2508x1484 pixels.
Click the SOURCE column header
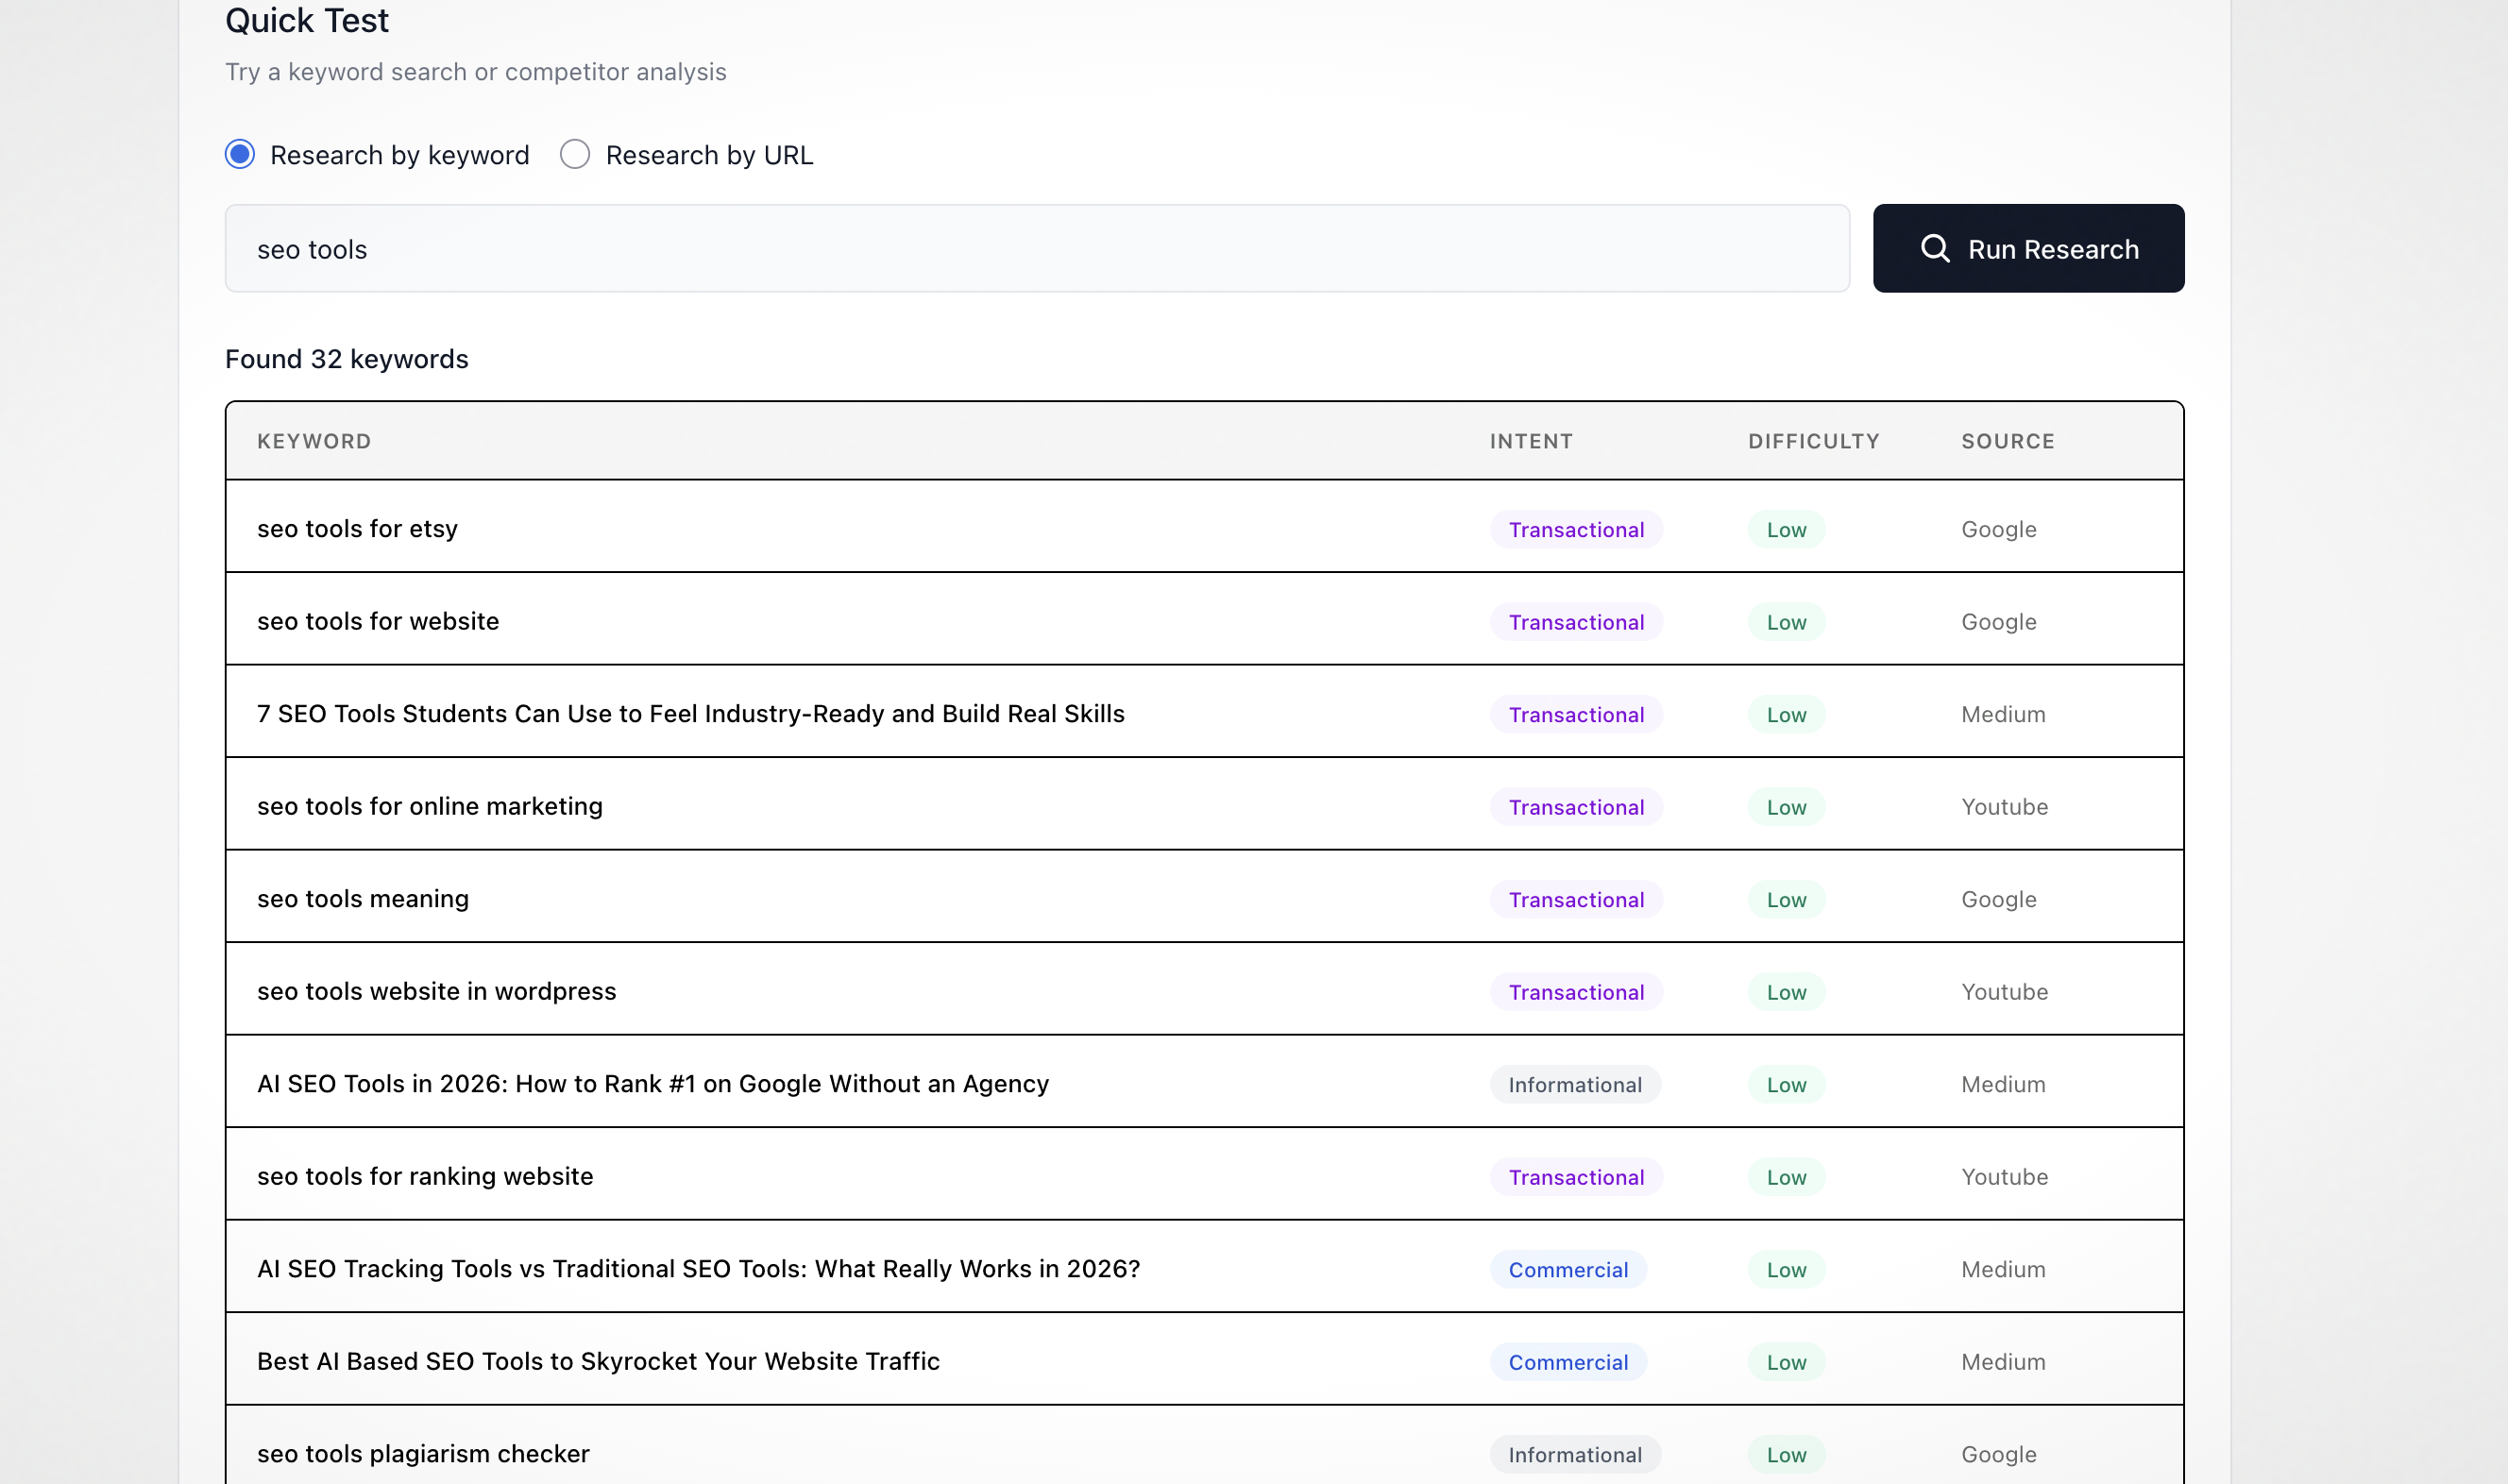pos(2007,441)
